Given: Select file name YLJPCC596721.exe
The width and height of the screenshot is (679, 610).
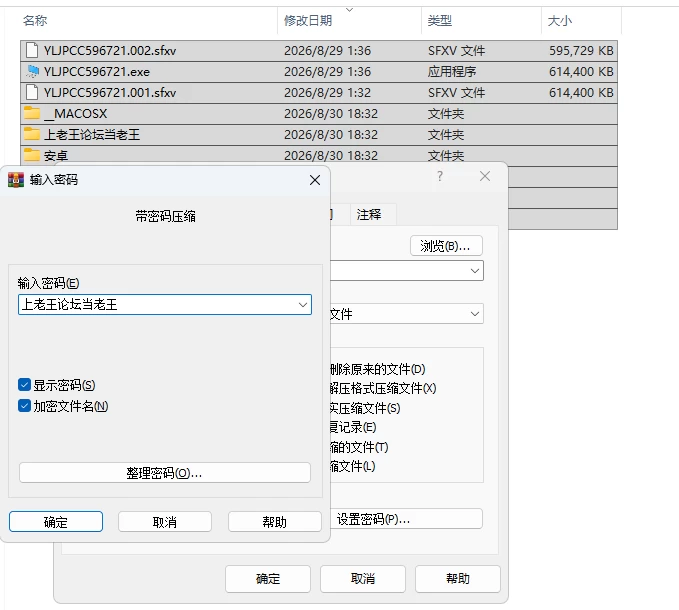Looking at the screenshot, I should point(97,71).
